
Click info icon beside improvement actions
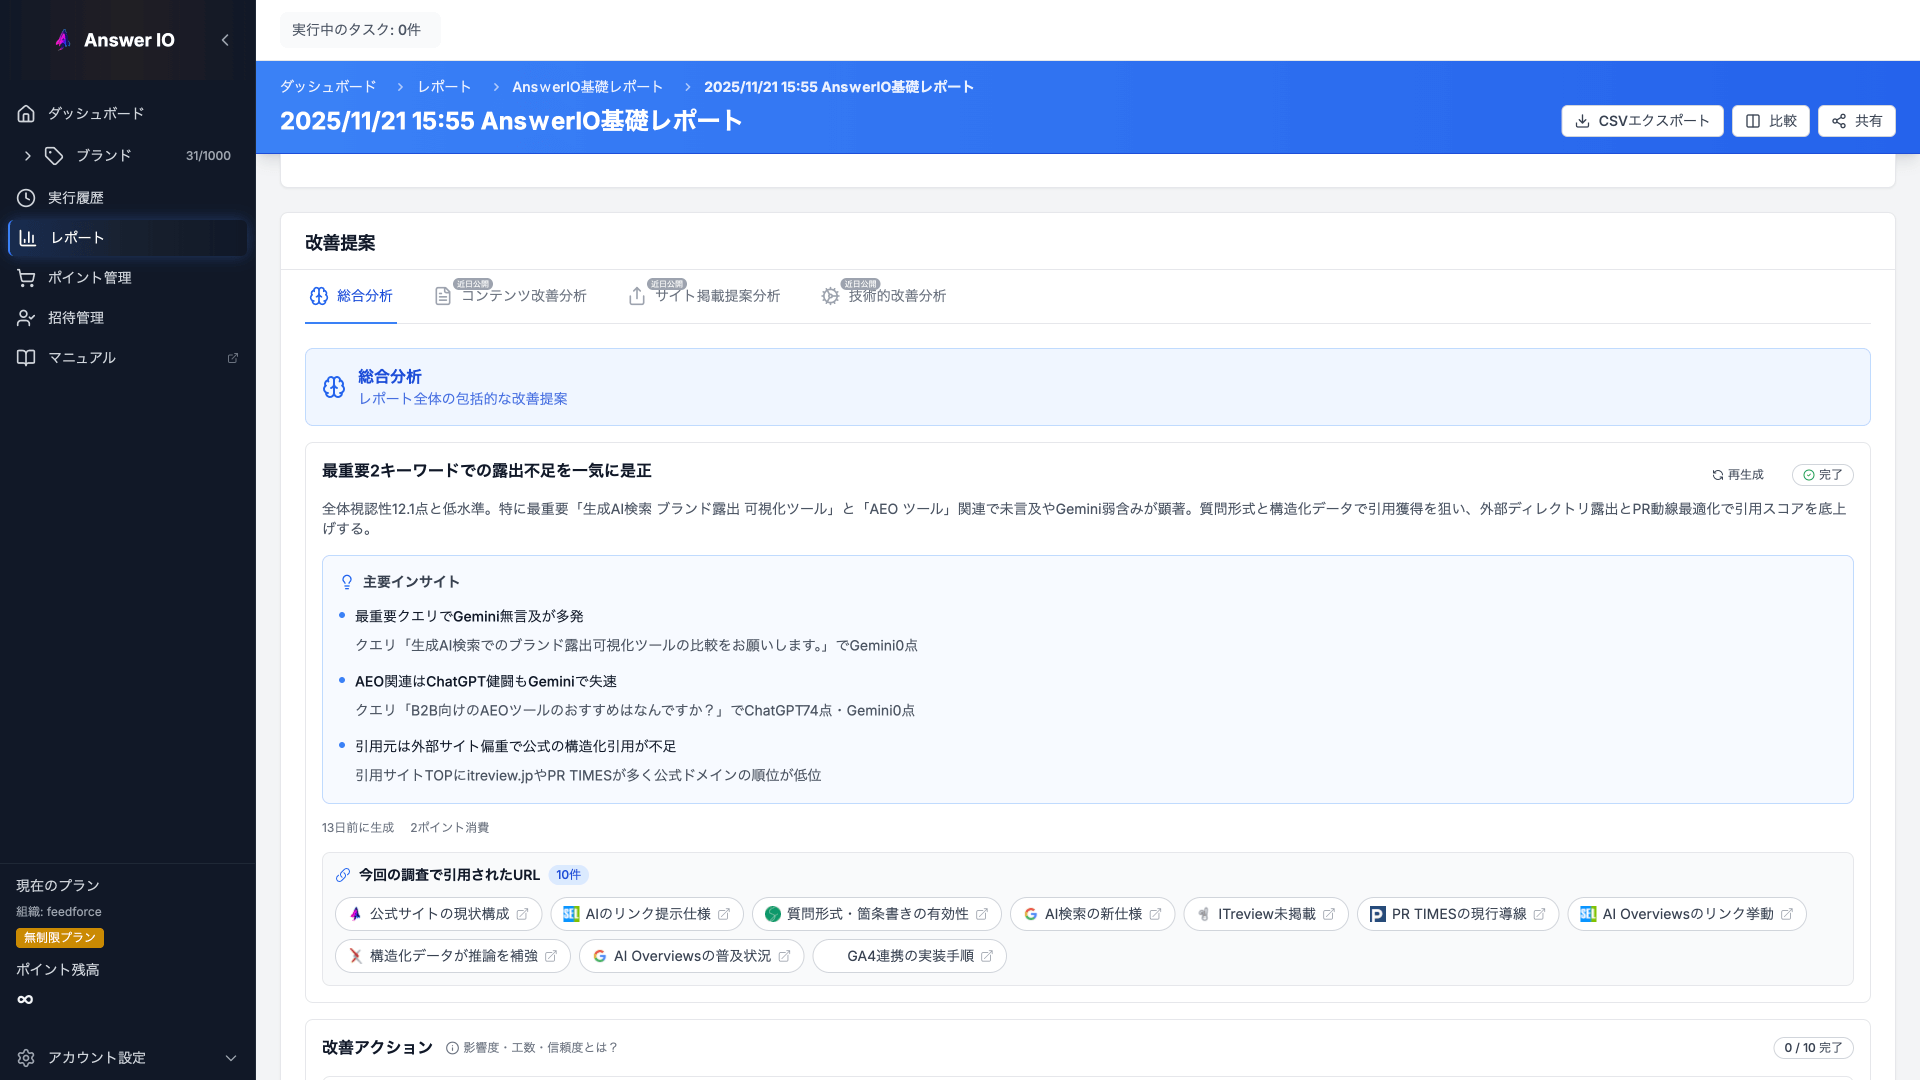tap(452, 1048)
